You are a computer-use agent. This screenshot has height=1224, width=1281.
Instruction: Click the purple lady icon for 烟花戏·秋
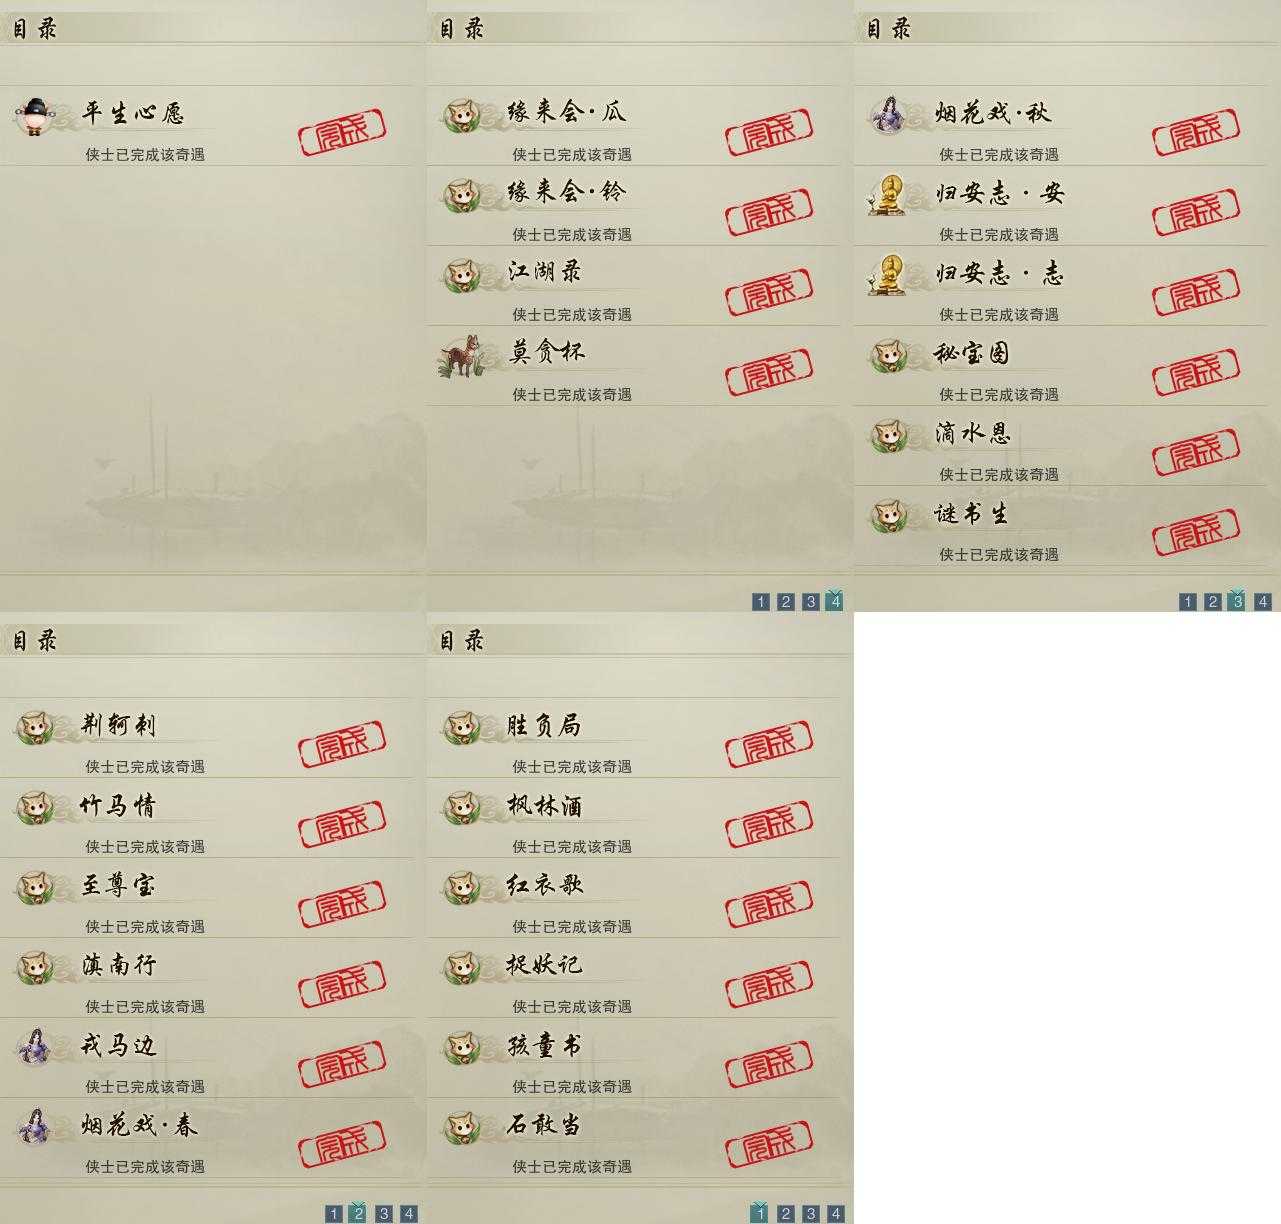[887, 115]
